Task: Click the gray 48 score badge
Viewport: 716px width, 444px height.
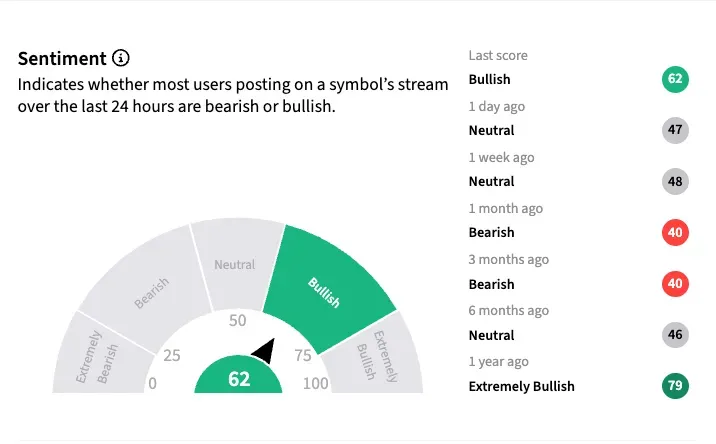Action: pyautogui.click(x=675, y=181)
